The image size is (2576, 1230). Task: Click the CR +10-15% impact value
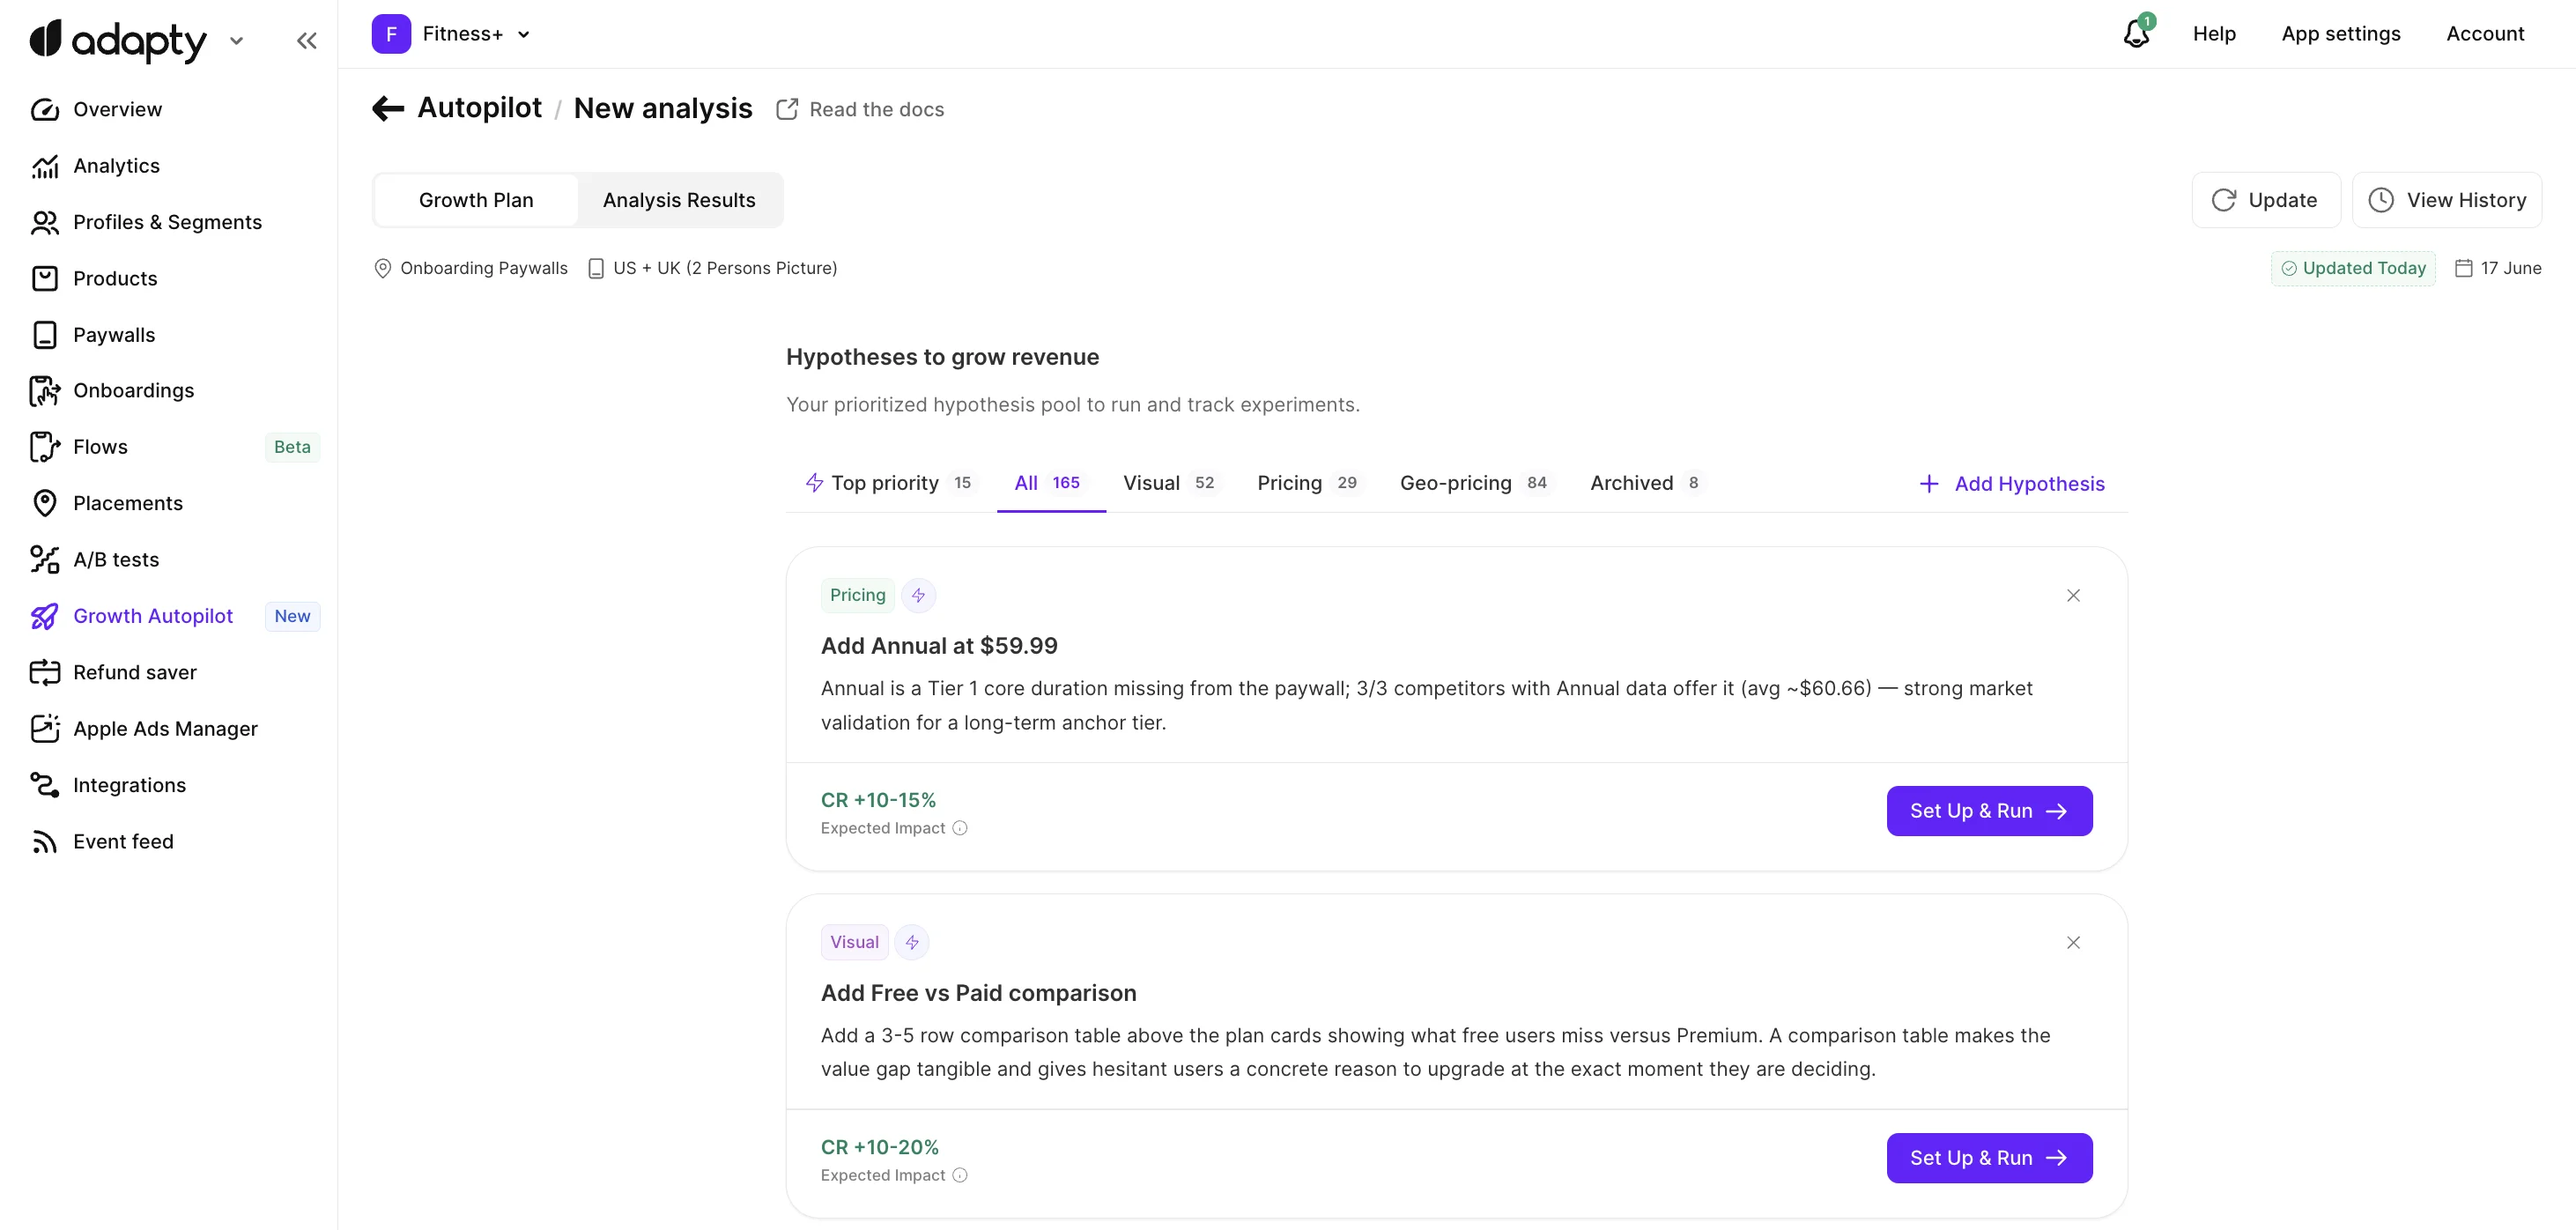(878, 800)
